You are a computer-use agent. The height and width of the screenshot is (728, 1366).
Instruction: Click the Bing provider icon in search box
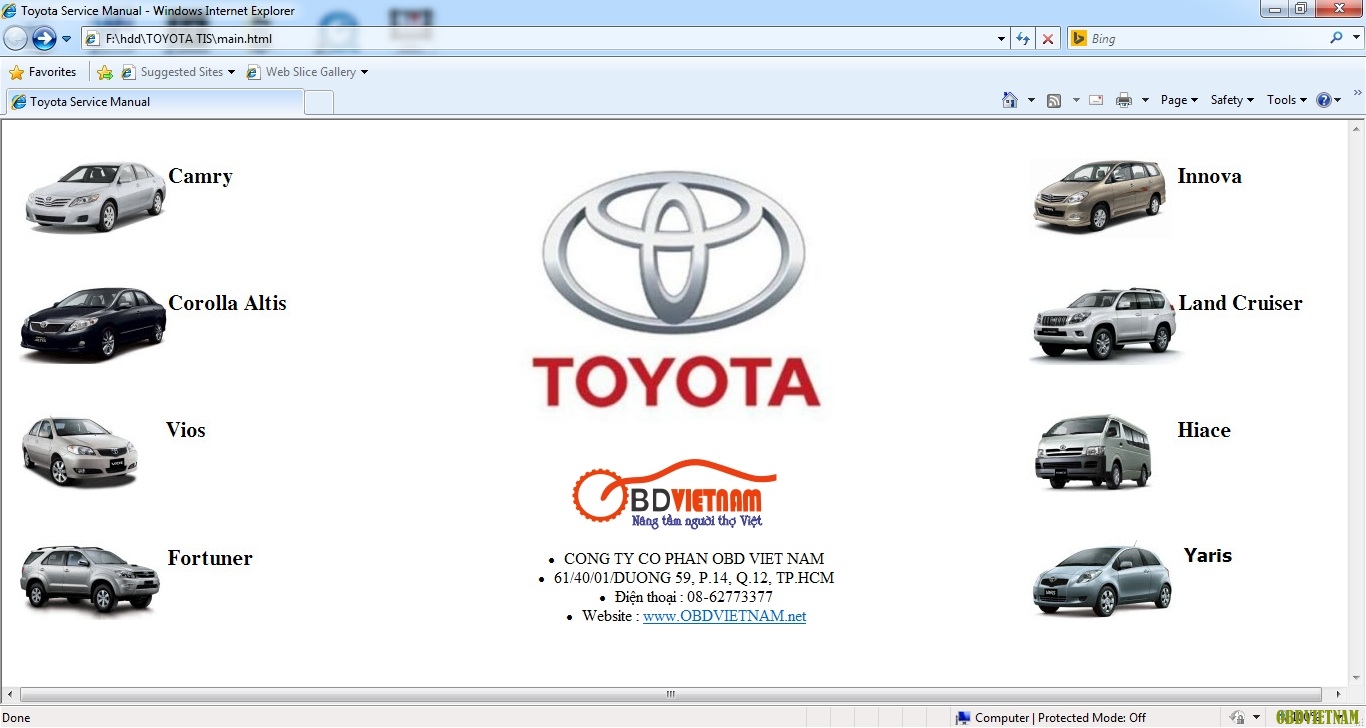1079,39
